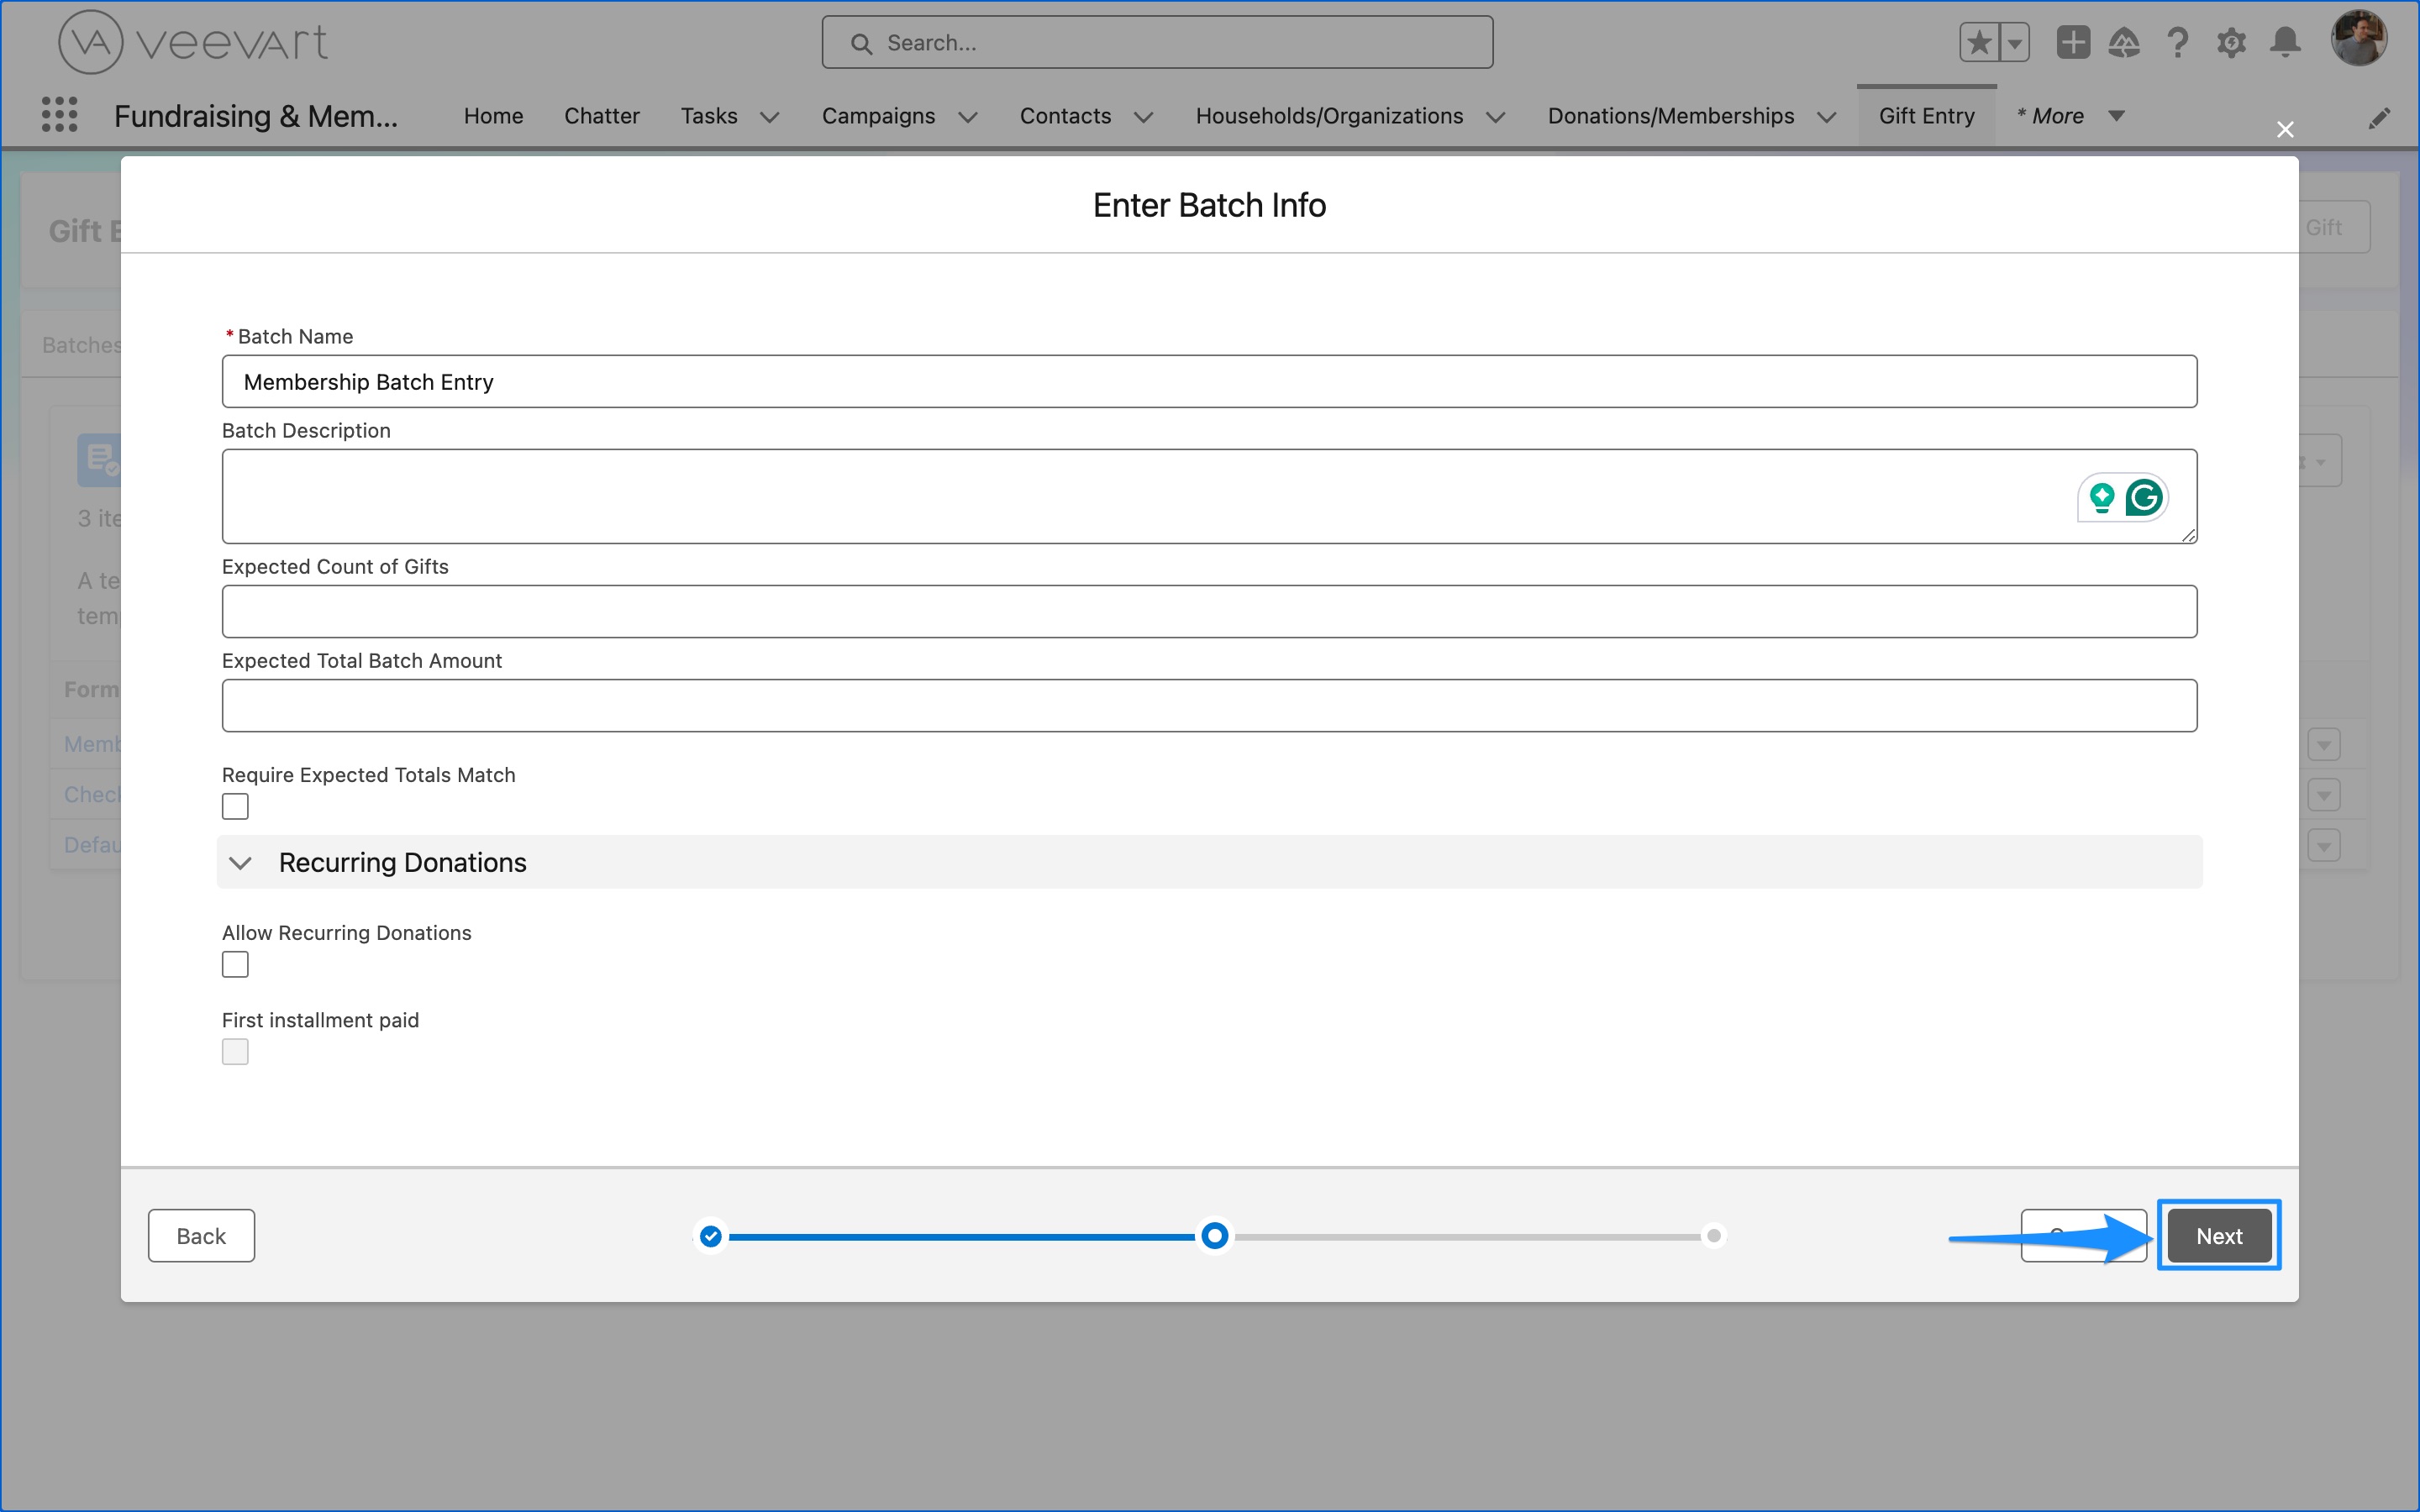Viewport: 2420px width, 1512px height.
Task: Switch to the Gift Entry tab
Action: [x=1925, y=115]
